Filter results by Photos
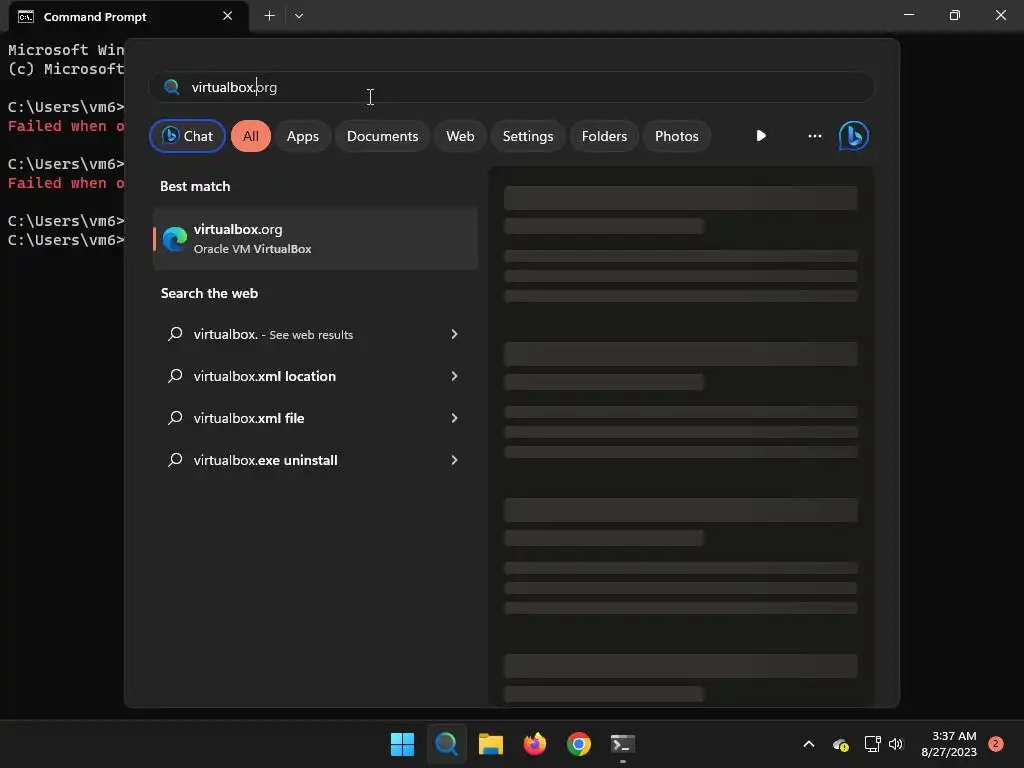The width and height of the screenshot is (1024, 768). tap(677, 136)
